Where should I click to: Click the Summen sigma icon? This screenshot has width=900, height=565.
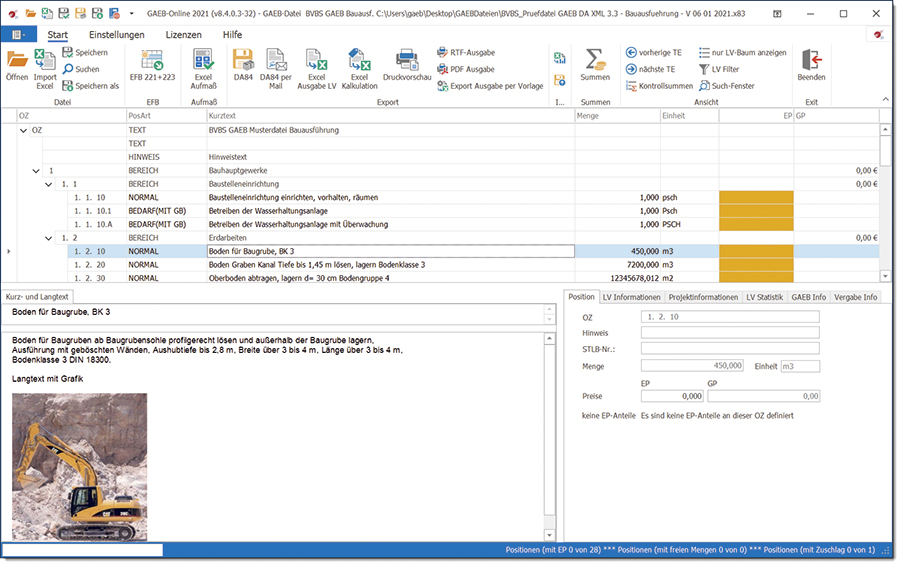595,60
